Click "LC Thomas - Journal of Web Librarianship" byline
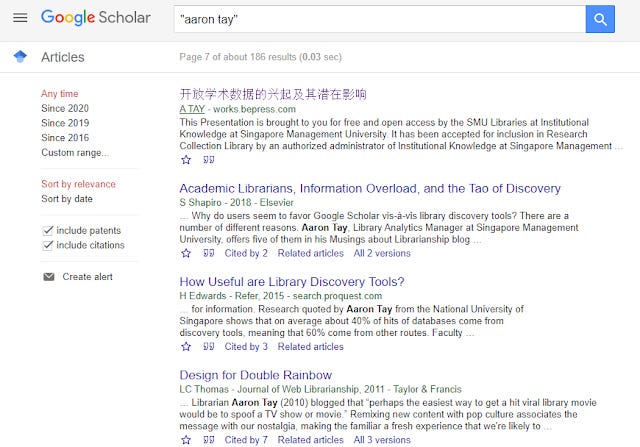Image resolution: width=640 pixels, height=447 pixels. 270,389
